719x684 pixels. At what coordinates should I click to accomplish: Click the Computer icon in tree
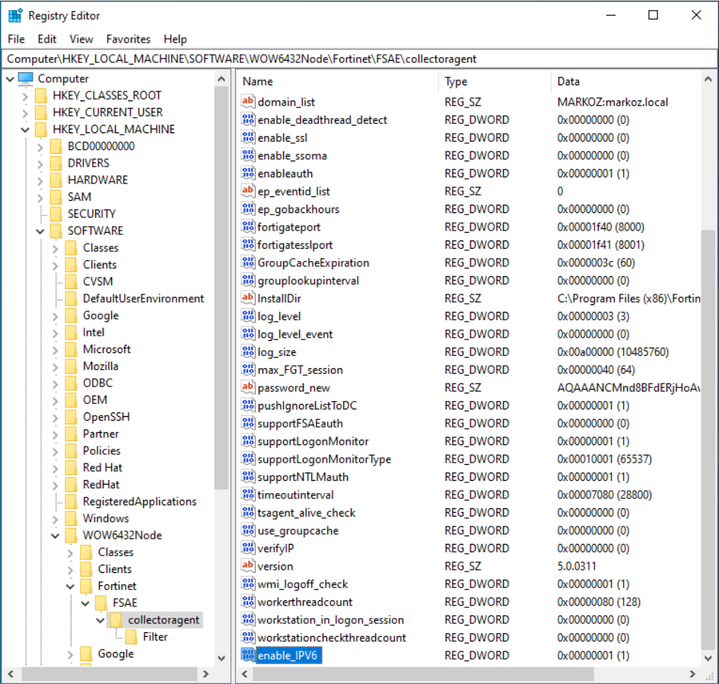pos(26,78)
